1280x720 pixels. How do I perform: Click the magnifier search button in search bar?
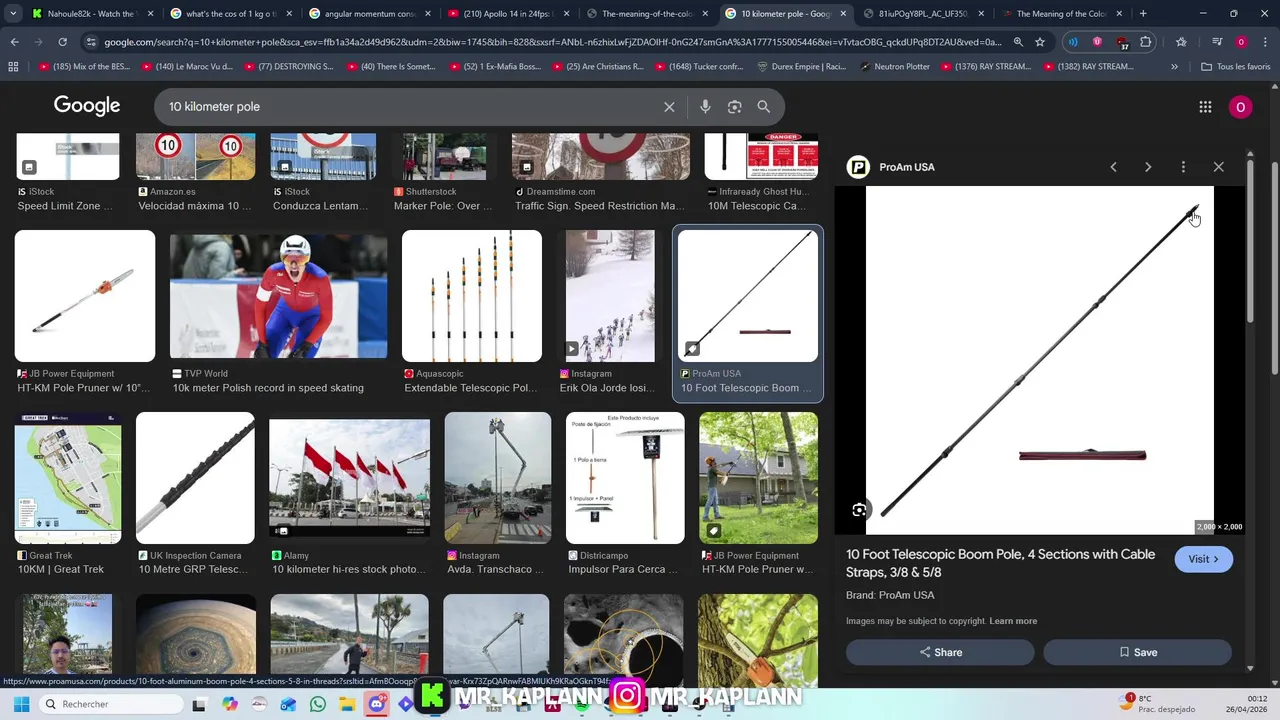pos(763,107)
